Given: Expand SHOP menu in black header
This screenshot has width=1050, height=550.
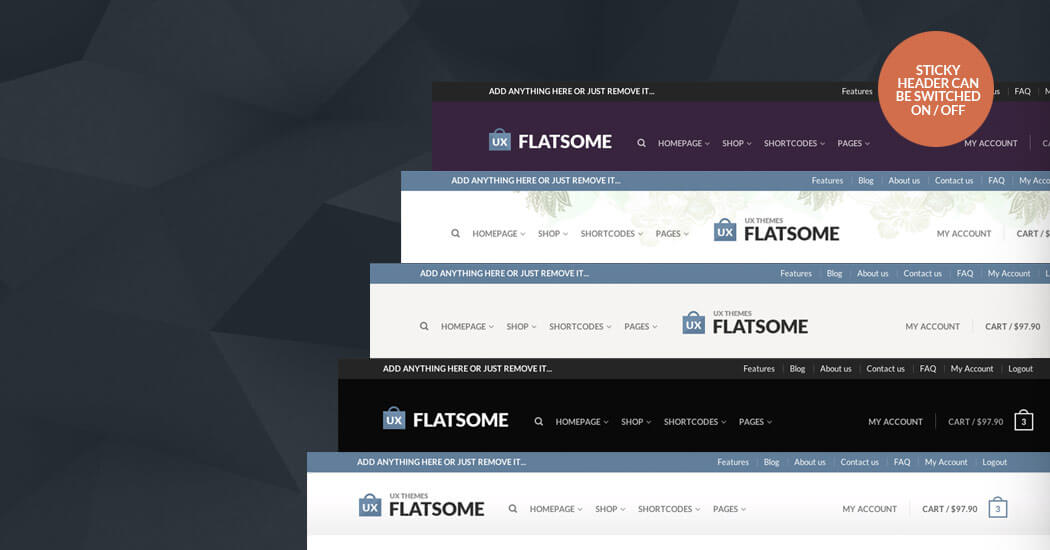Looking at the screenshot, I should coord(635,421).
